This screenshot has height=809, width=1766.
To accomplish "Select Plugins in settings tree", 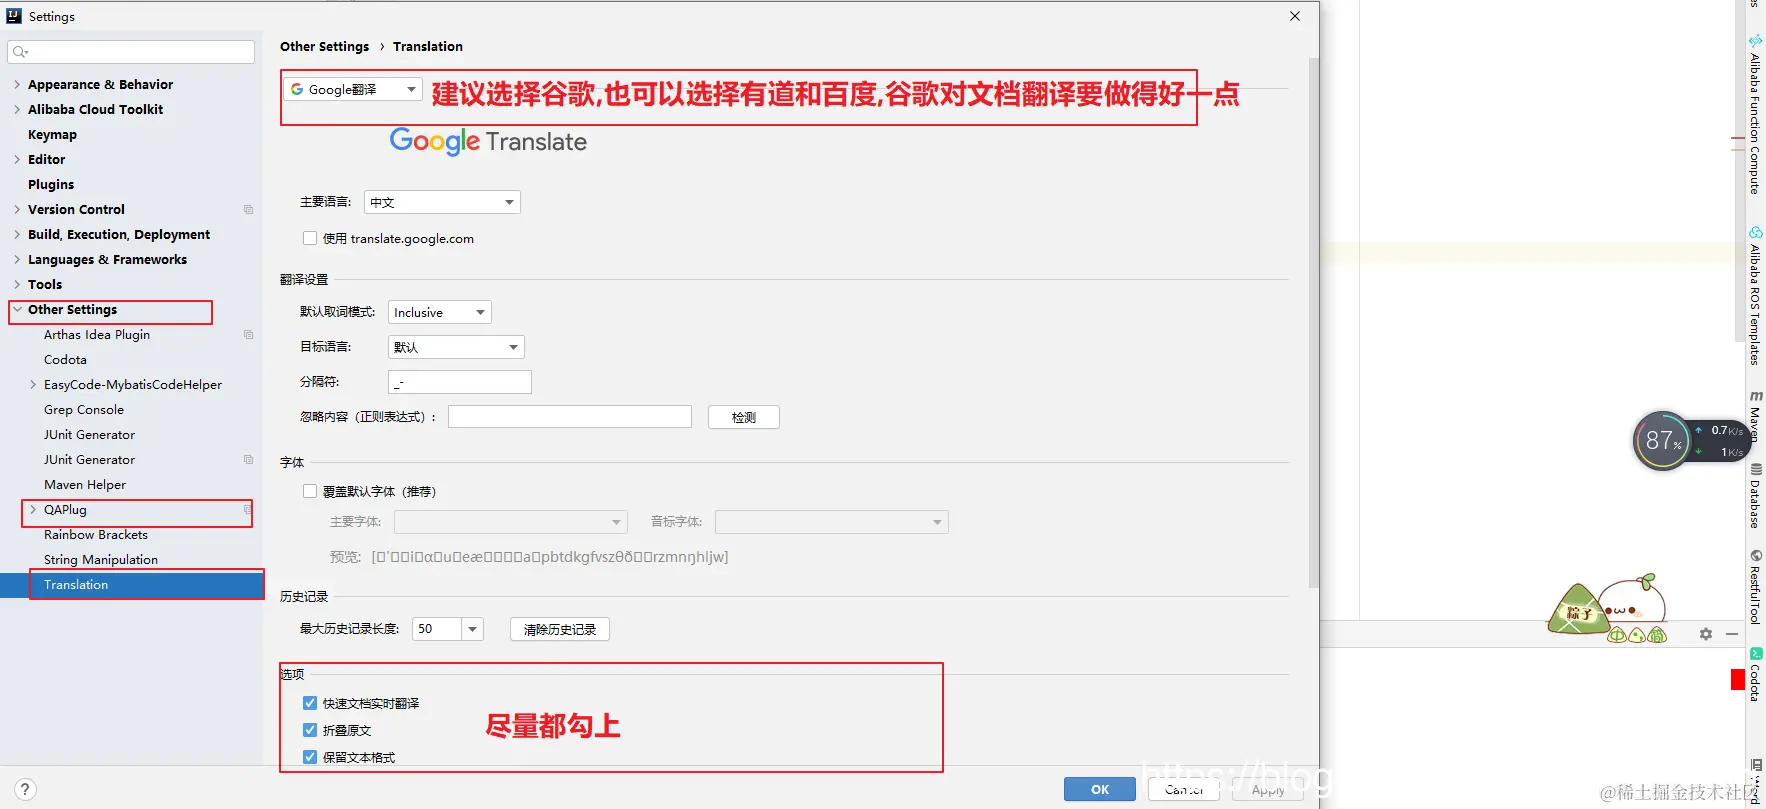I will 51,185.
